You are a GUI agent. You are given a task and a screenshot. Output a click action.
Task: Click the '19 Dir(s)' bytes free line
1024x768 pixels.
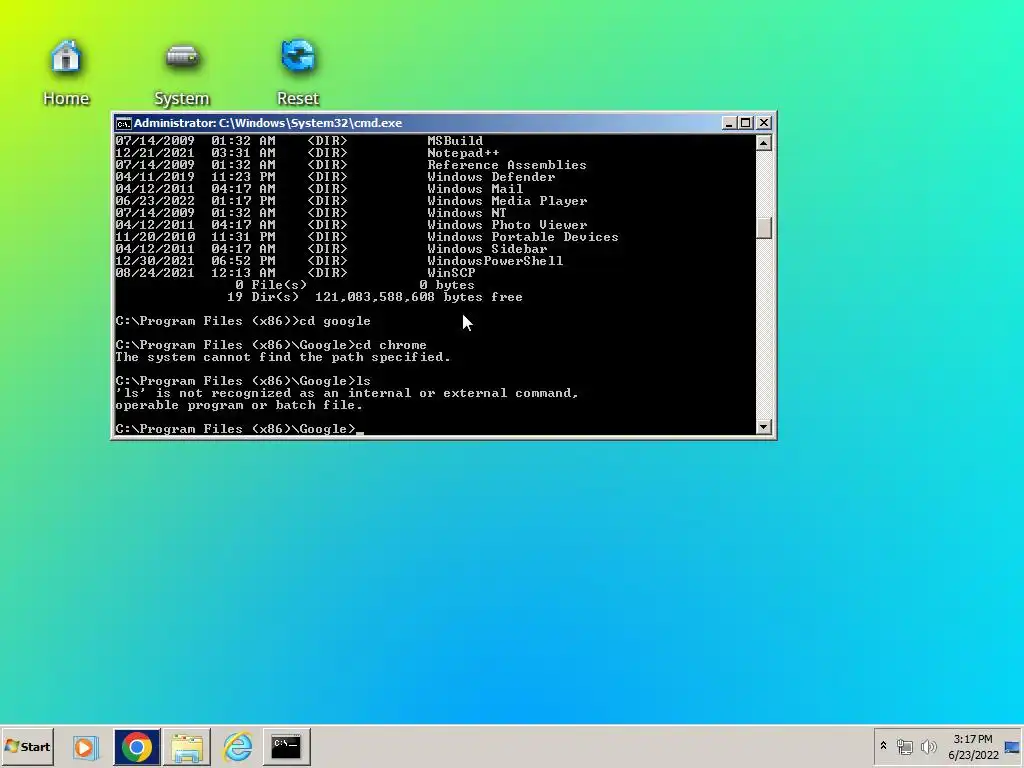pyautogui.click(x=375, y=297)
